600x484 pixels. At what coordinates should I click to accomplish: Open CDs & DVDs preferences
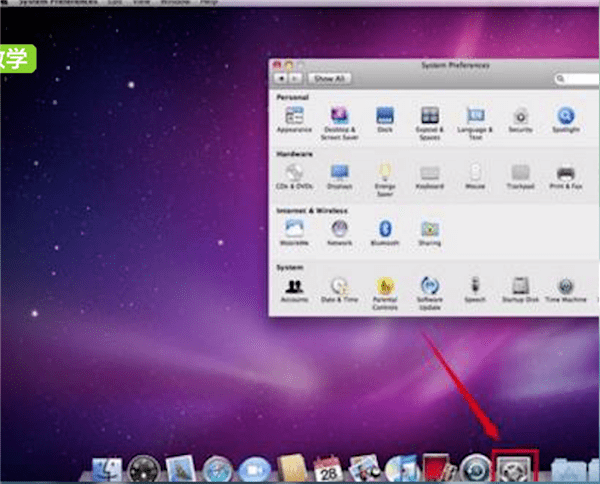[x=294, y=176]
